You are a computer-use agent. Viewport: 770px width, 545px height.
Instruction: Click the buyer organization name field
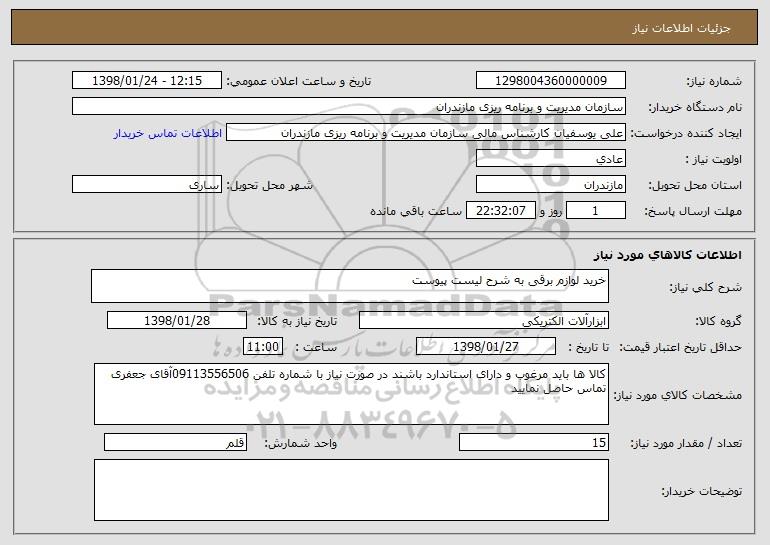349,107
